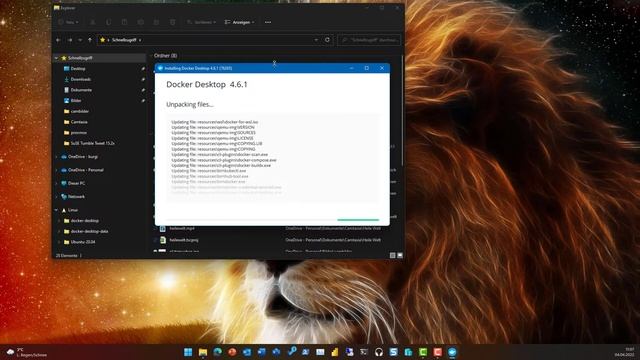The height and width of the screenshot is (360, 640).
Task: Open the Neu dropdown in Explorer
Action: 68,22
